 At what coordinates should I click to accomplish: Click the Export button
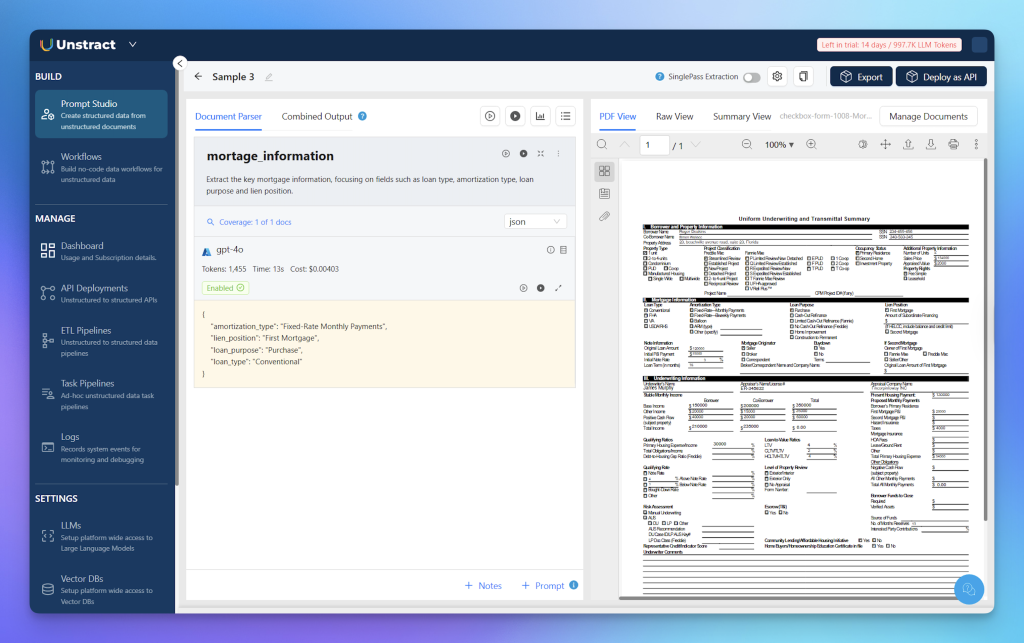point(860,77)
